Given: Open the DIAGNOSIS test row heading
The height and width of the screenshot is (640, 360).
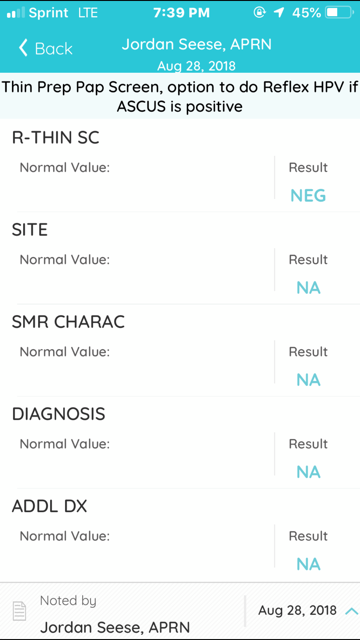Looking at the screenshot, I should pyautogui.click(x=58, y=414).
